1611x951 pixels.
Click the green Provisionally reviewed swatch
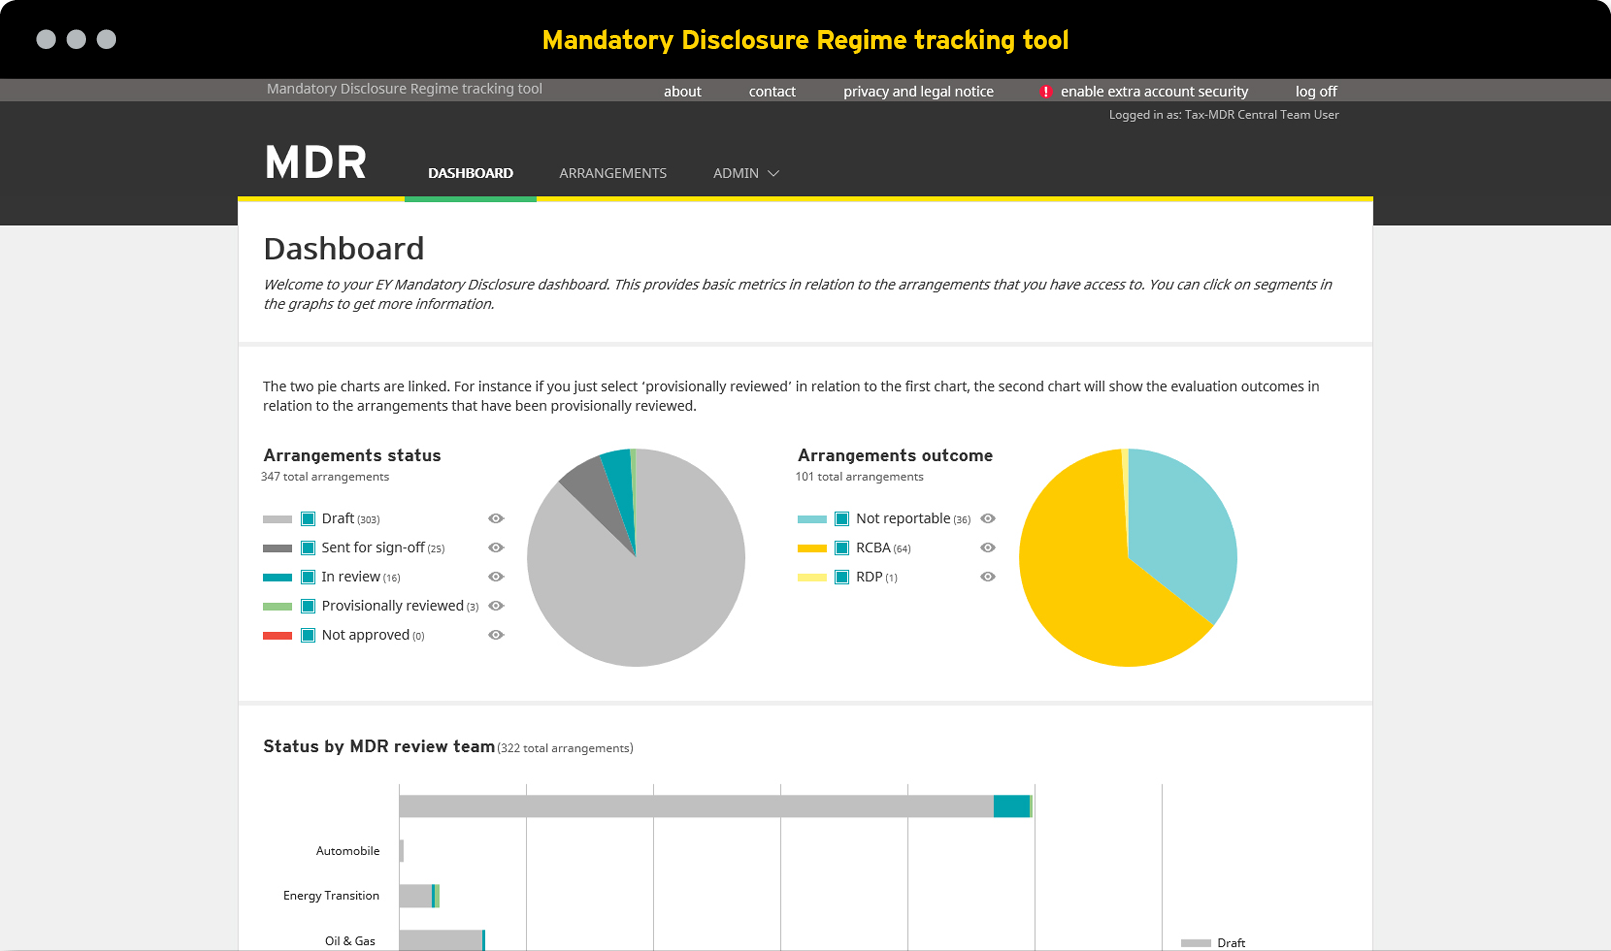(x=277, y=606)
